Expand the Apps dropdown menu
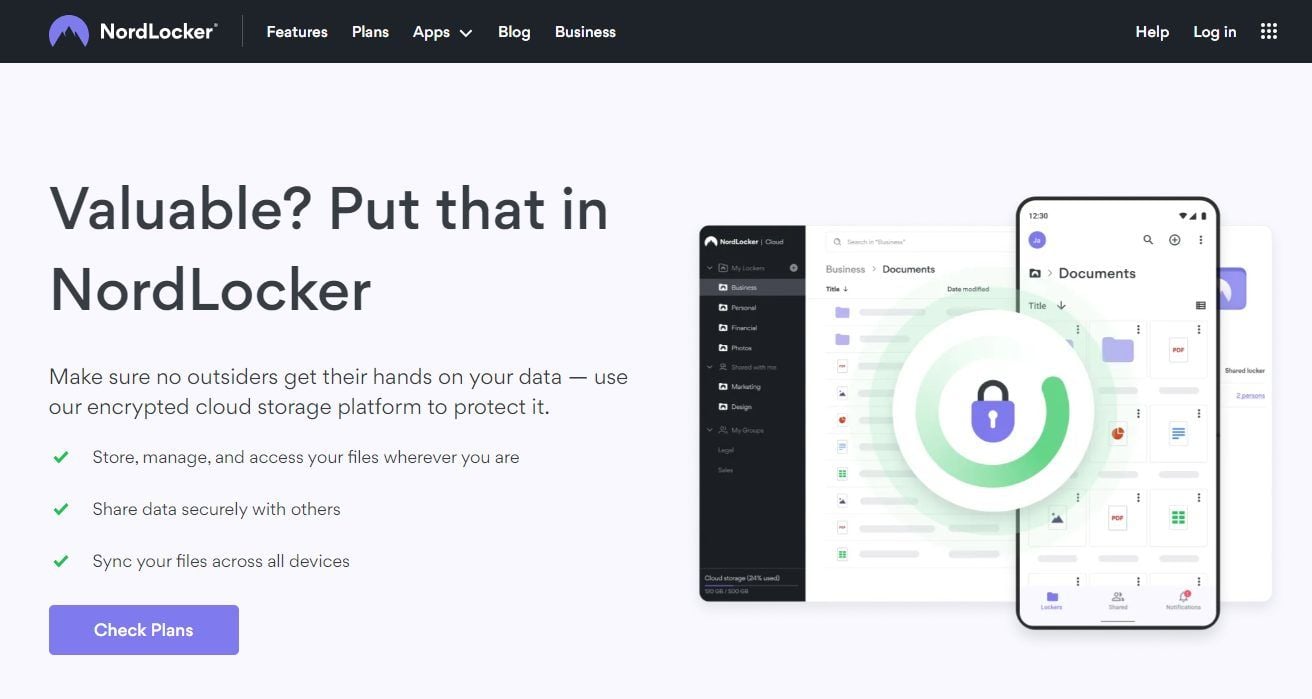Image resolution: width=1312 pixels, height=699 pixels. tap(442, 32)
